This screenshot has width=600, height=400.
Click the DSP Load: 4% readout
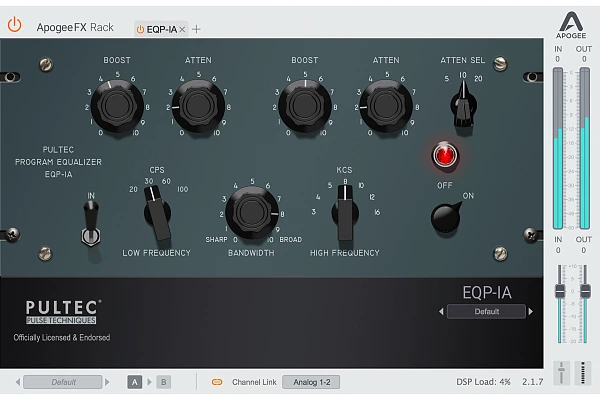click(483, 382)
